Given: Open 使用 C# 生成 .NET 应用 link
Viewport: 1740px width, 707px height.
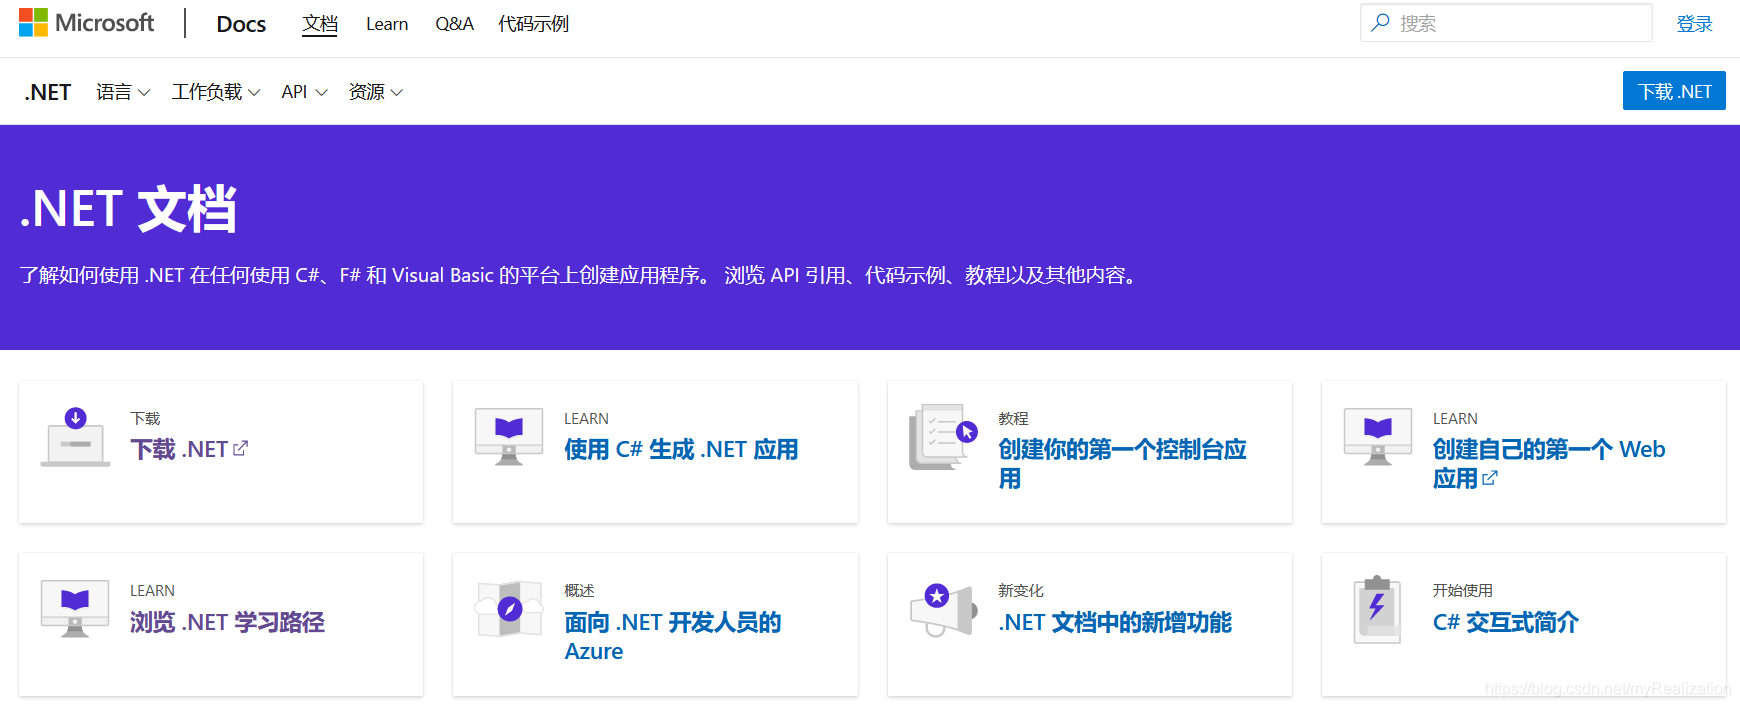Looking at the screenshot, I should click(681, 450).
